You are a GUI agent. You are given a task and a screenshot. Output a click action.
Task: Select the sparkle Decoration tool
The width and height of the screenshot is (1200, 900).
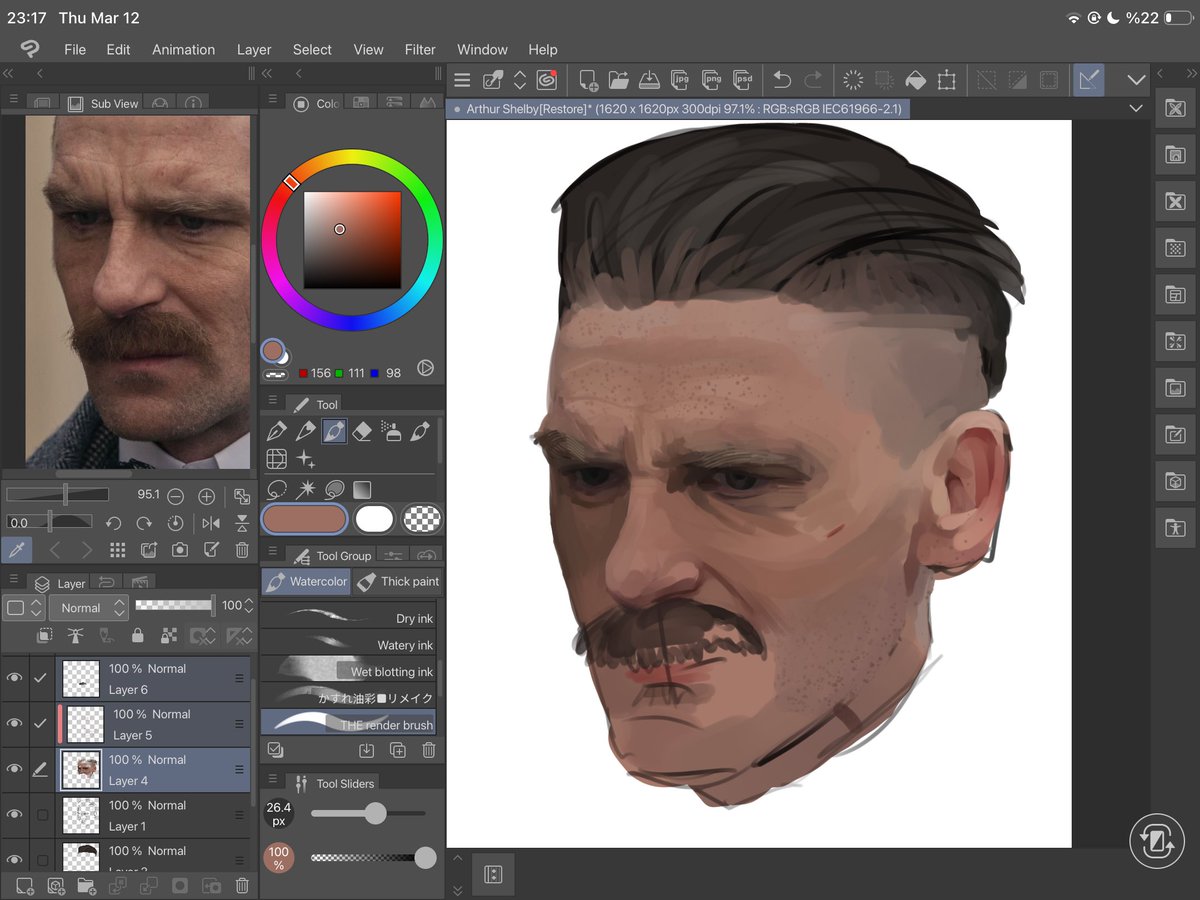coord(305,460)
